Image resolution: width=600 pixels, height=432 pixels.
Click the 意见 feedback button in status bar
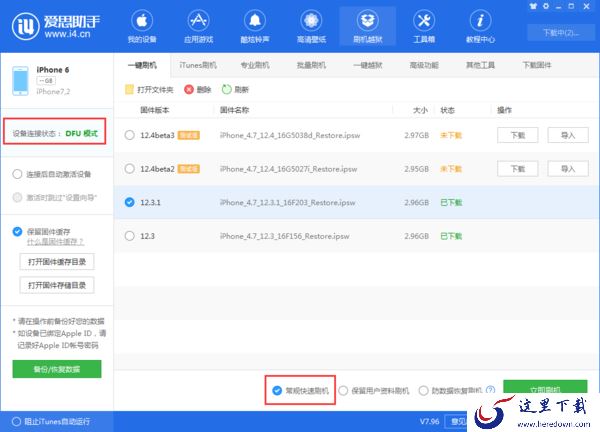click(456, 422)
